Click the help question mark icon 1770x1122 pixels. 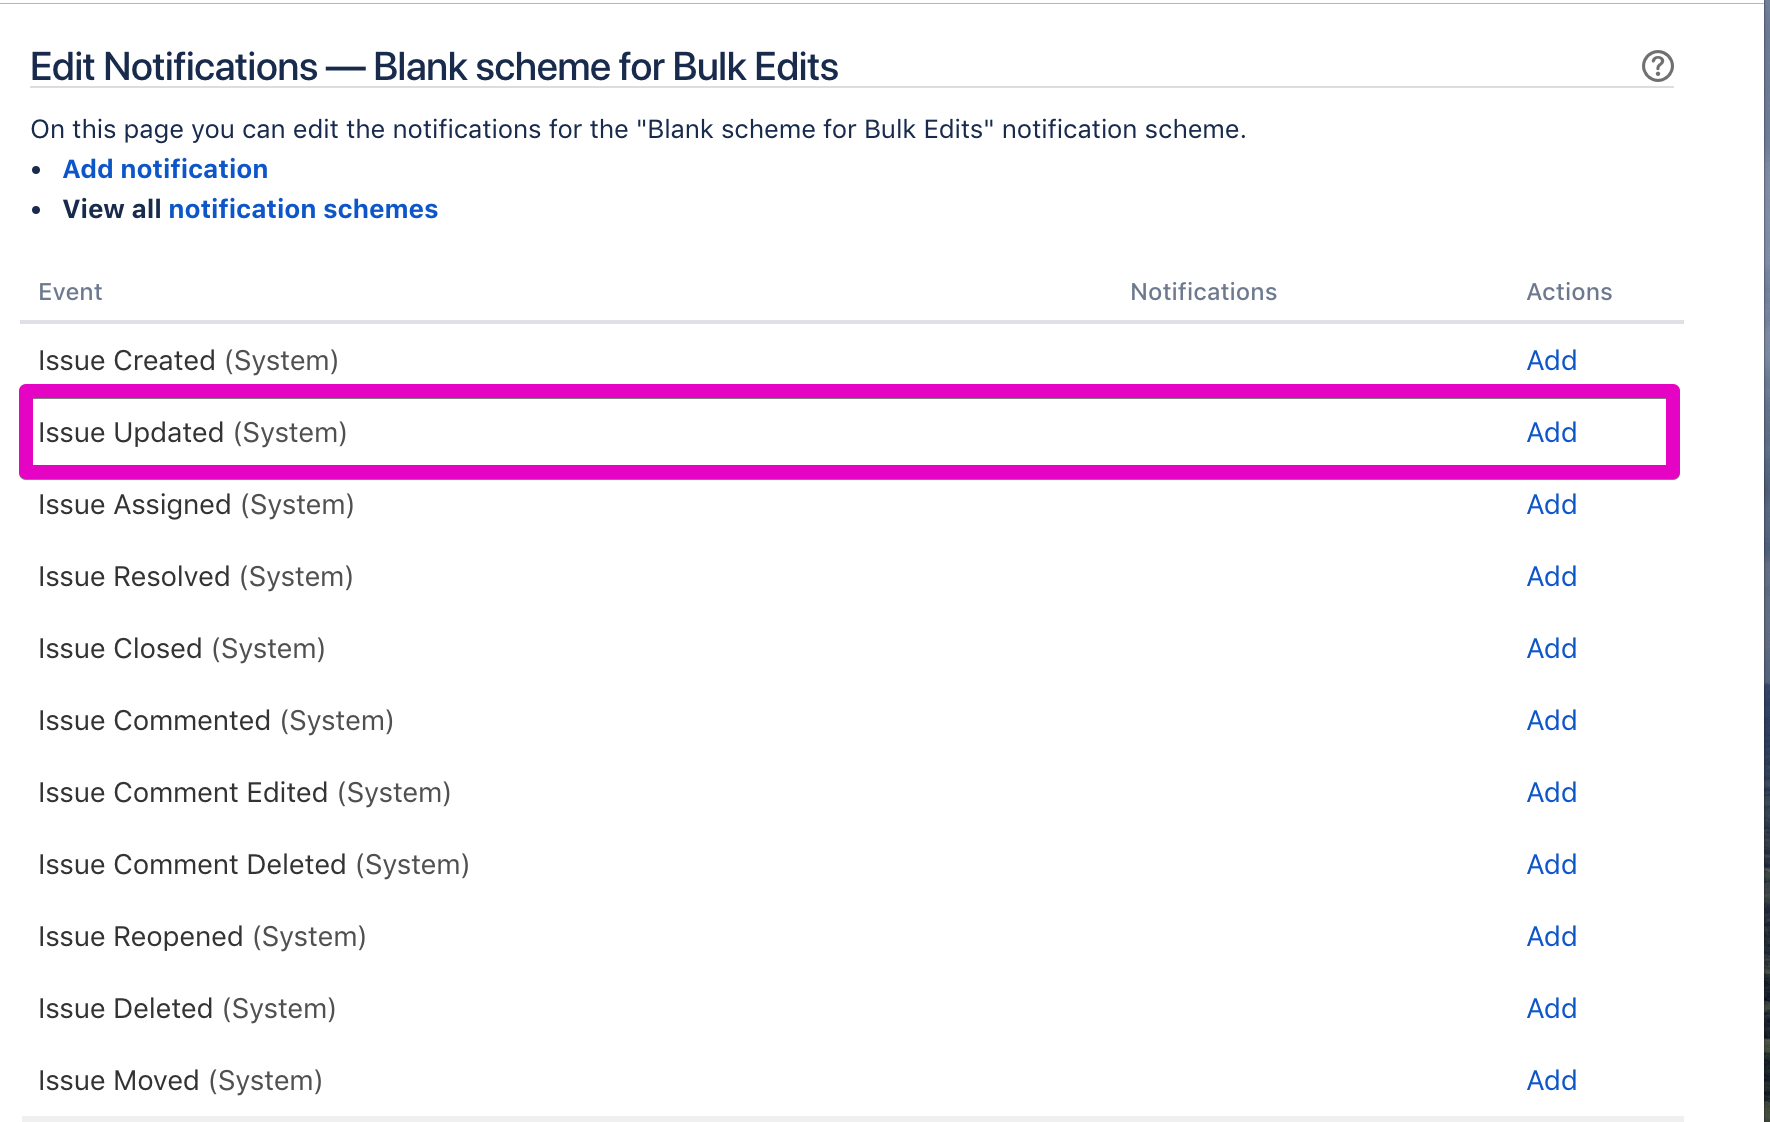coord(1657,66)
